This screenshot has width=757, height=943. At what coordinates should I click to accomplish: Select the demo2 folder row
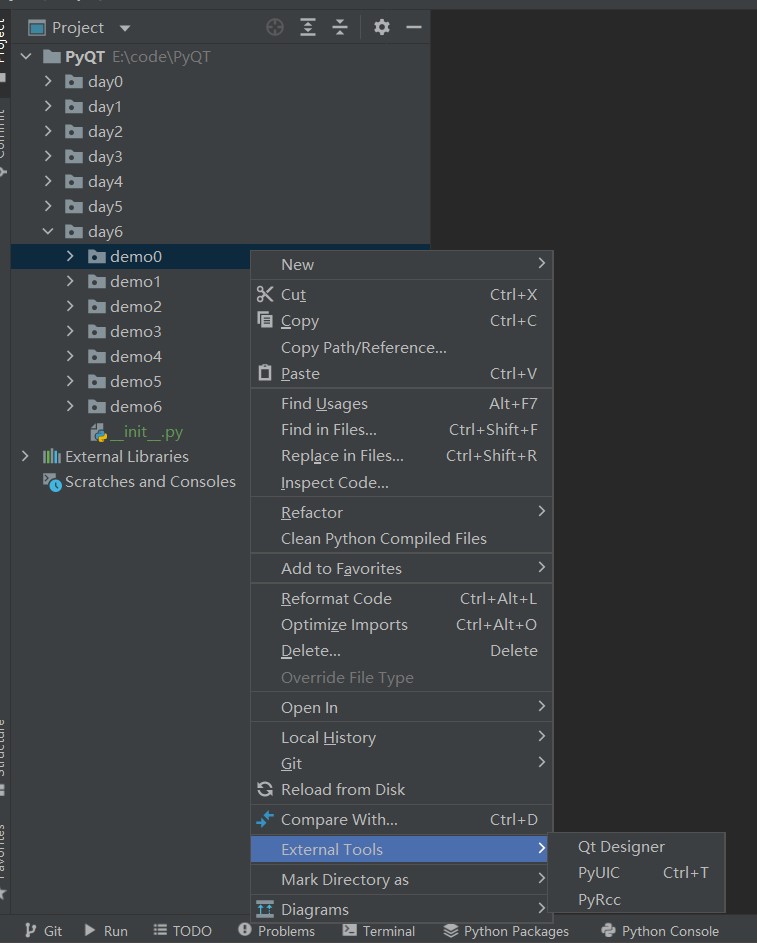(130, 306)
